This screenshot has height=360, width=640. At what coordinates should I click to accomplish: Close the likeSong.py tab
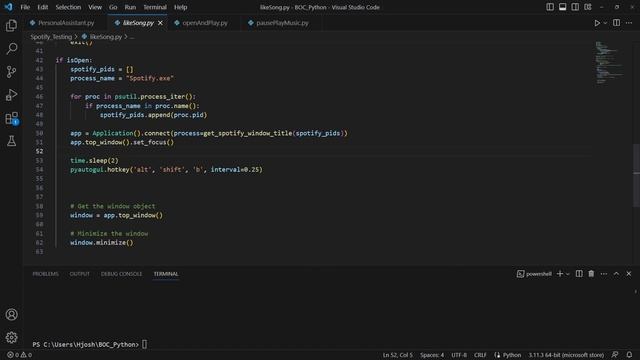point(160,23)
